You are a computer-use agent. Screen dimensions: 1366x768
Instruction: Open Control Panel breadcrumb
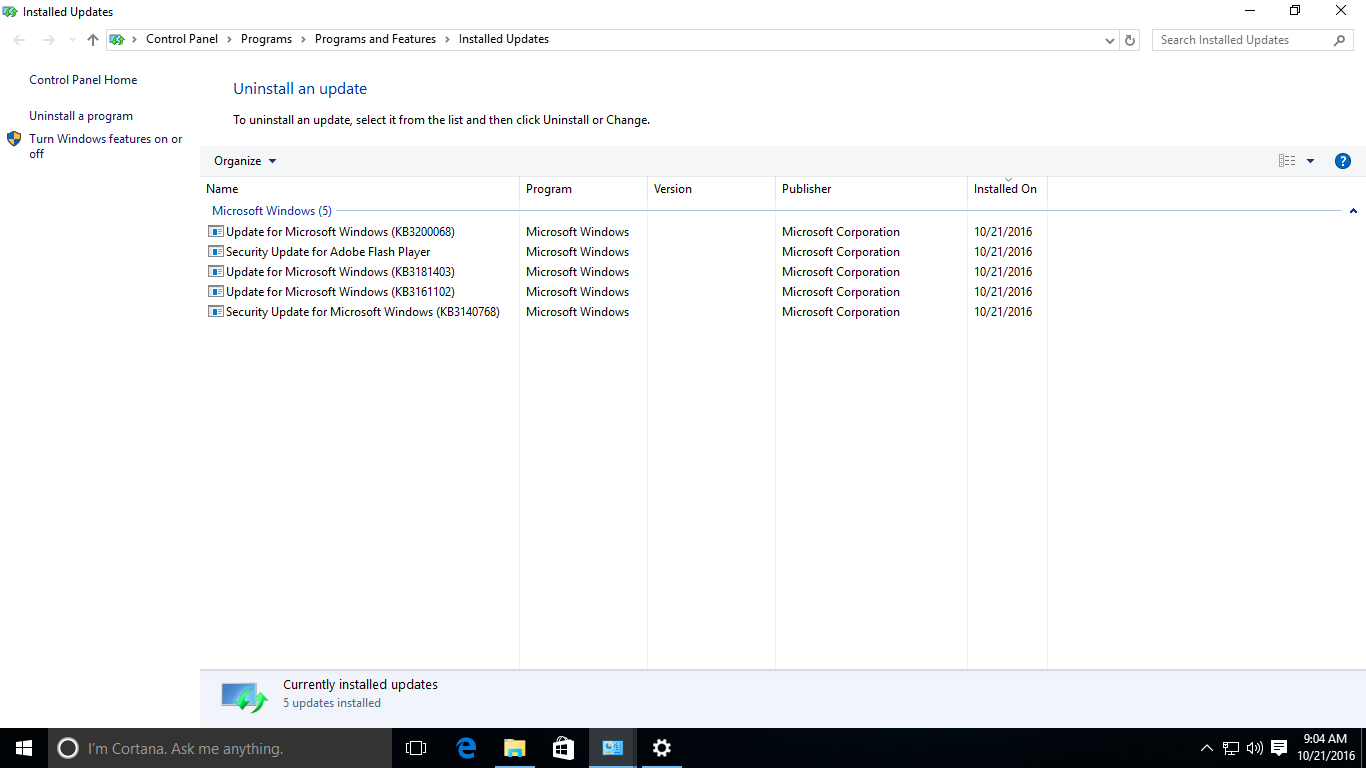click(182, 39)
